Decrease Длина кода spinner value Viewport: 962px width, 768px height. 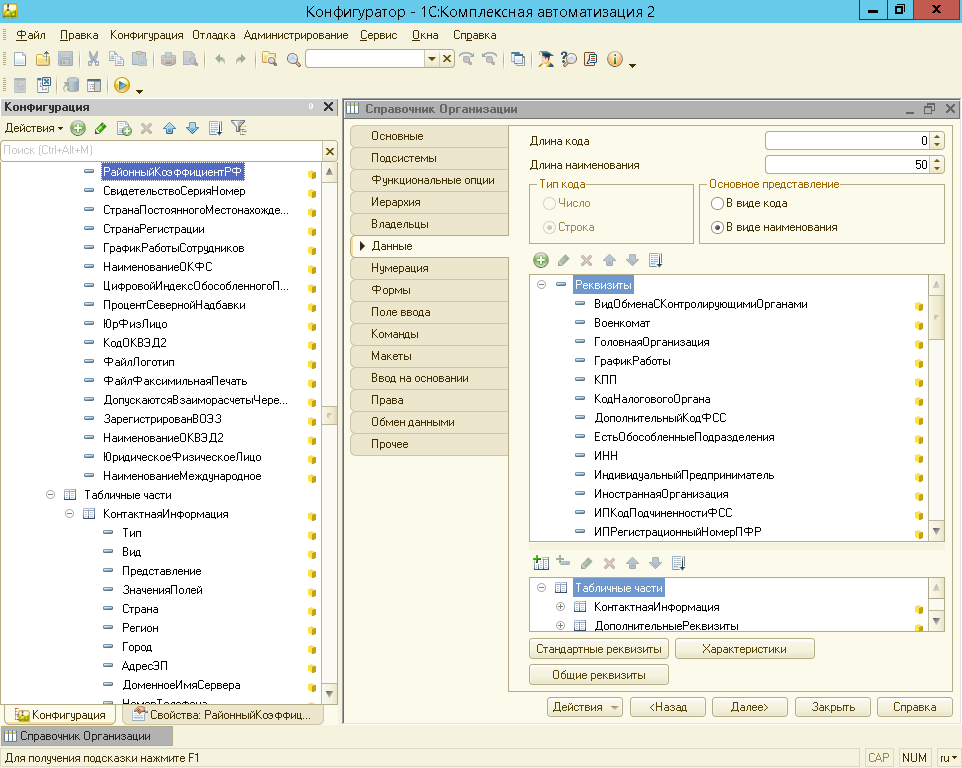(937, 145)
